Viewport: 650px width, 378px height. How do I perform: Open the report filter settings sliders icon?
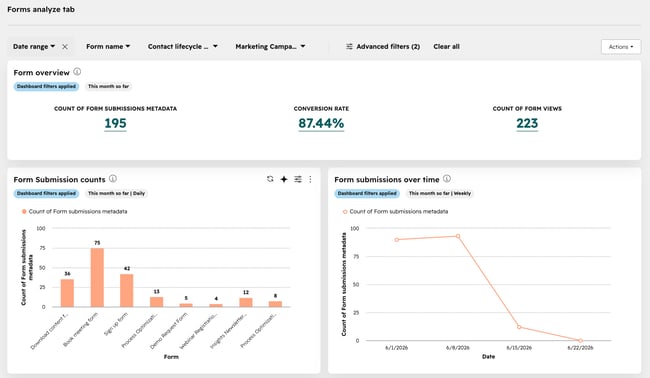[298, 179]
